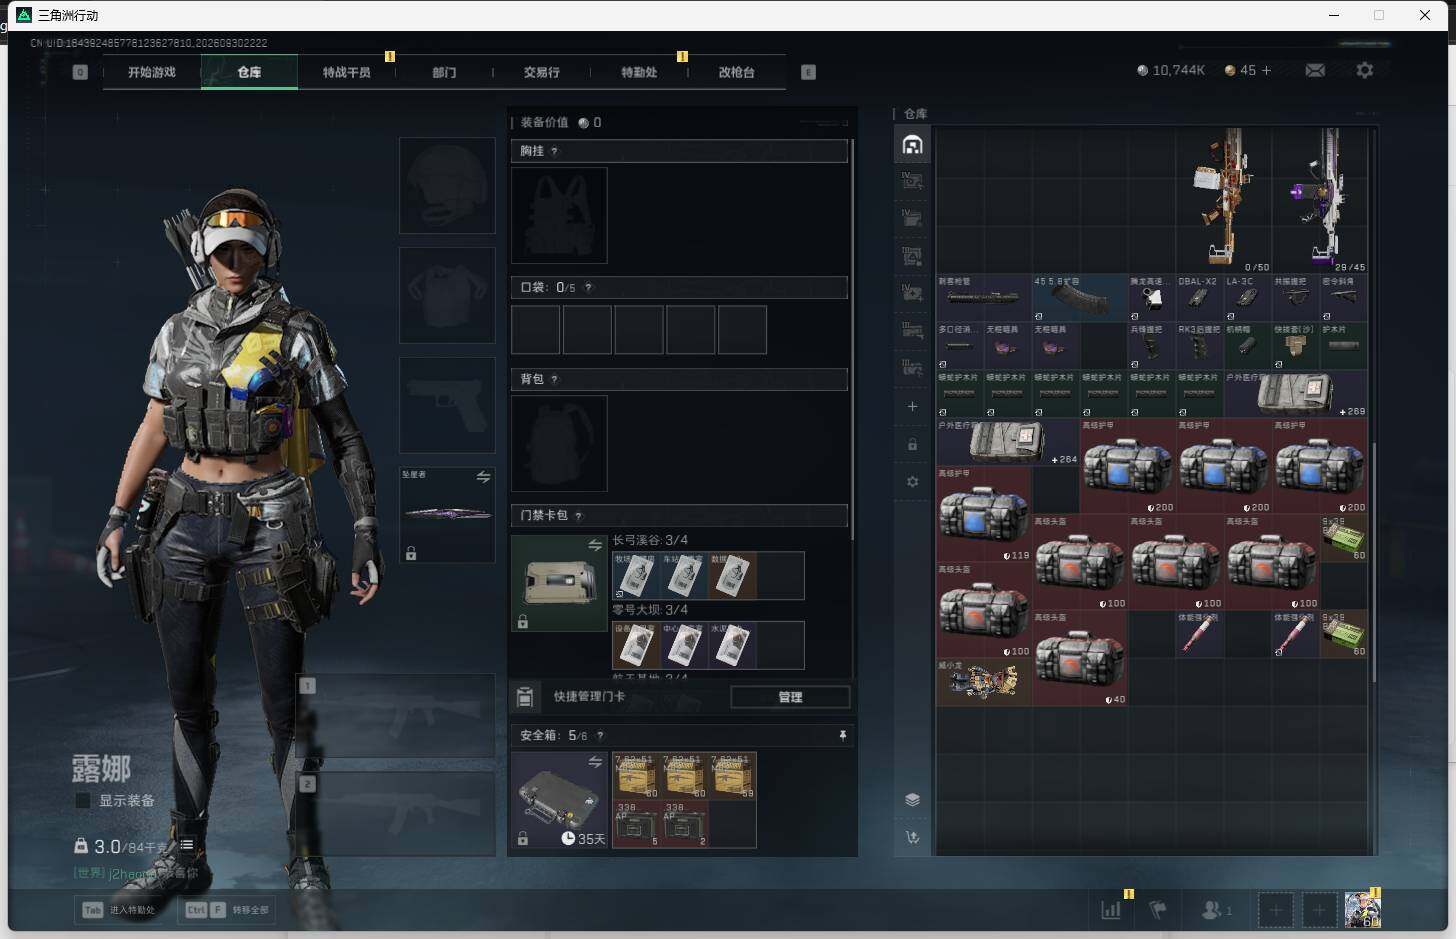Screen dimensions: 1456x939
Task: Select the empty helmet equipment slot
Action: click(x=447, y=186)
